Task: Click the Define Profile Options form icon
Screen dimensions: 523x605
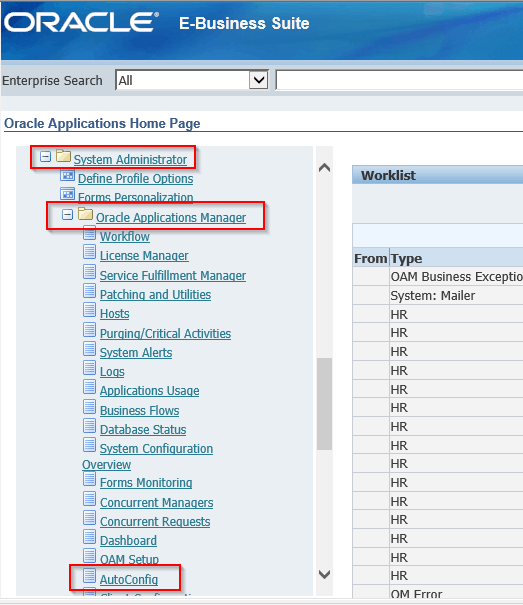Action: (68, 176)
